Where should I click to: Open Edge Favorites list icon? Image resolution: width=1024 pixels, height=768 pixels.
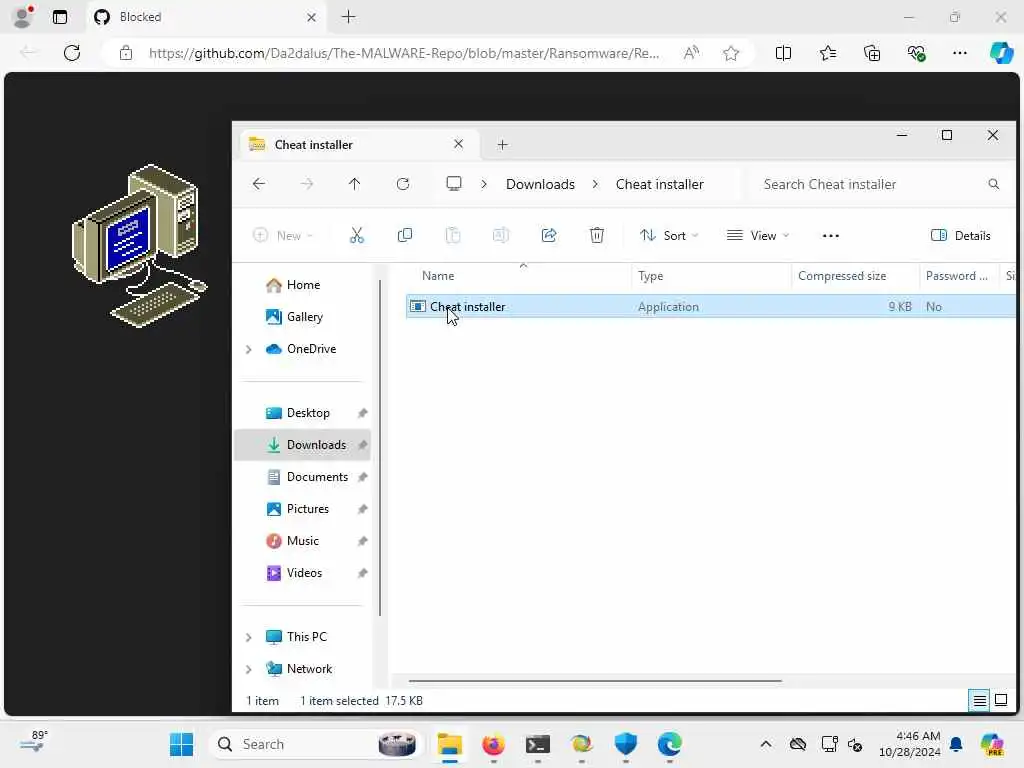(827, 53)
